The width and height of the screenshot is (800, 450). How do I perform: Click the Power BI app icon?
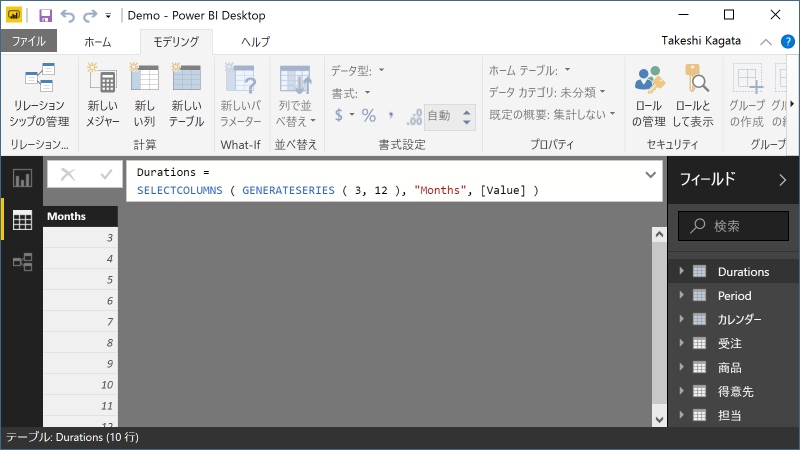14,15
